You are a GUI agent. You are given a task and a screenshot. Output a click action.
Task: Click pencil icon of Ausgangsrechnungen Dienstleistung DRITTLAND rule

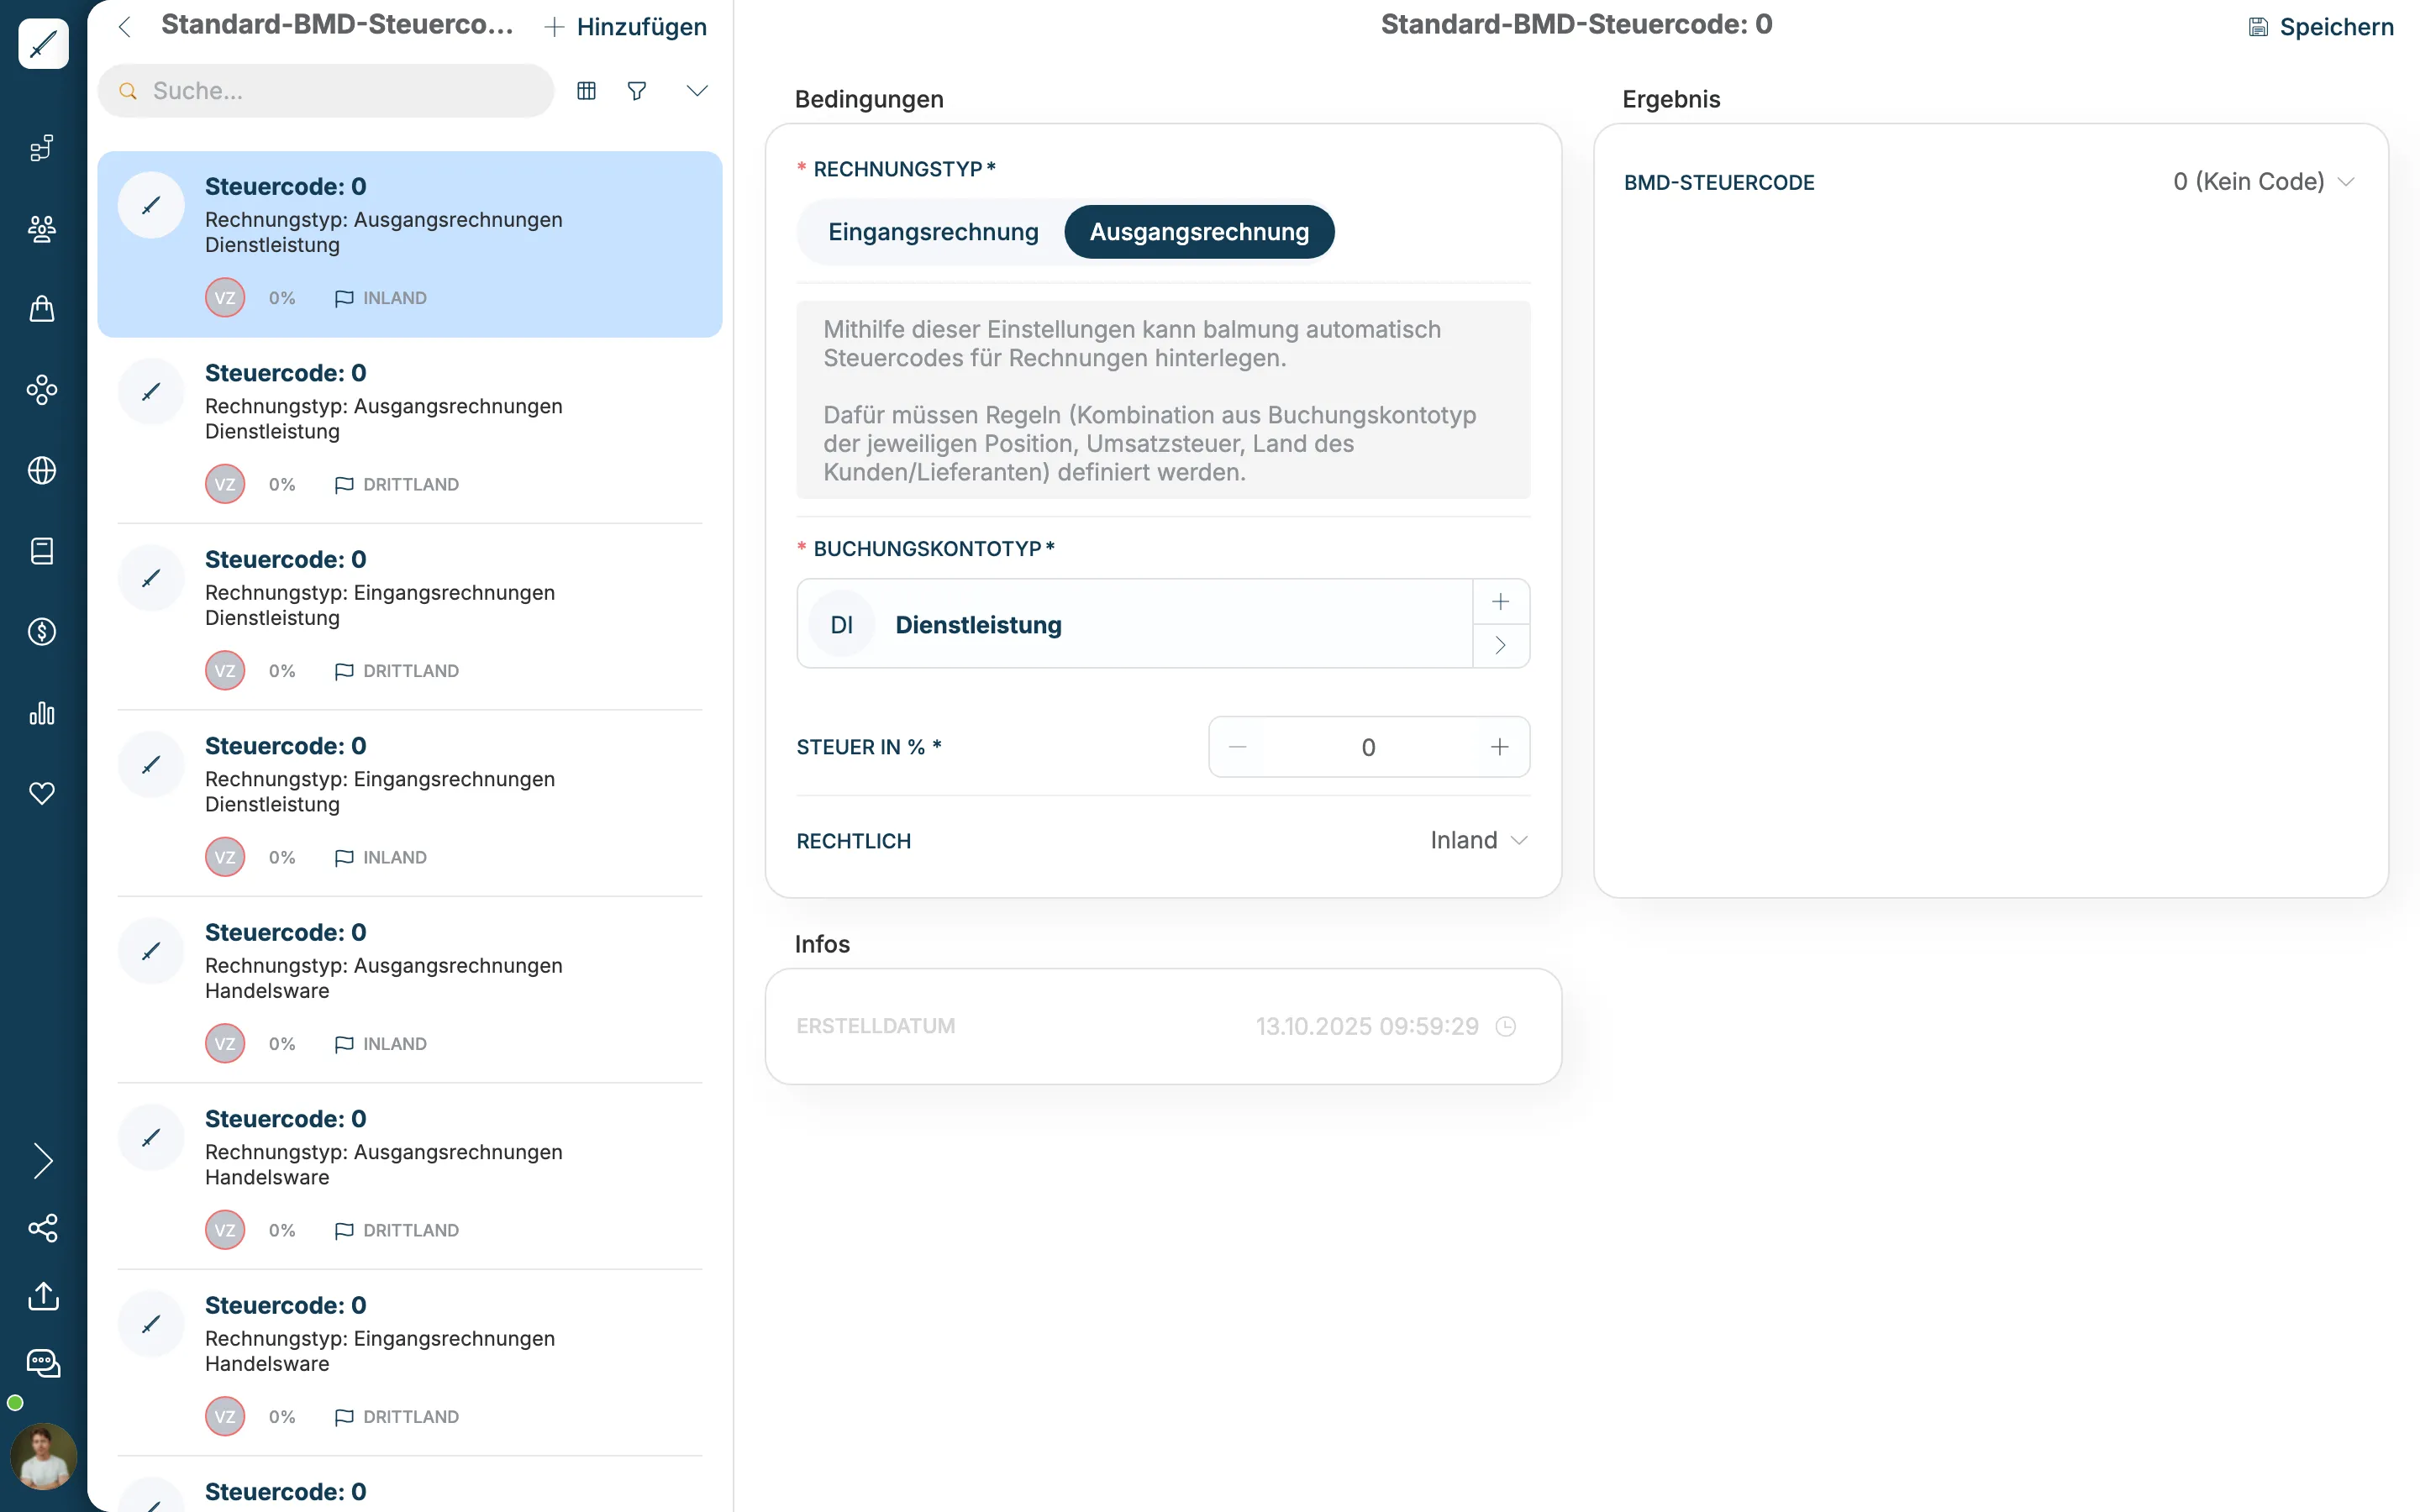point(151,392)
